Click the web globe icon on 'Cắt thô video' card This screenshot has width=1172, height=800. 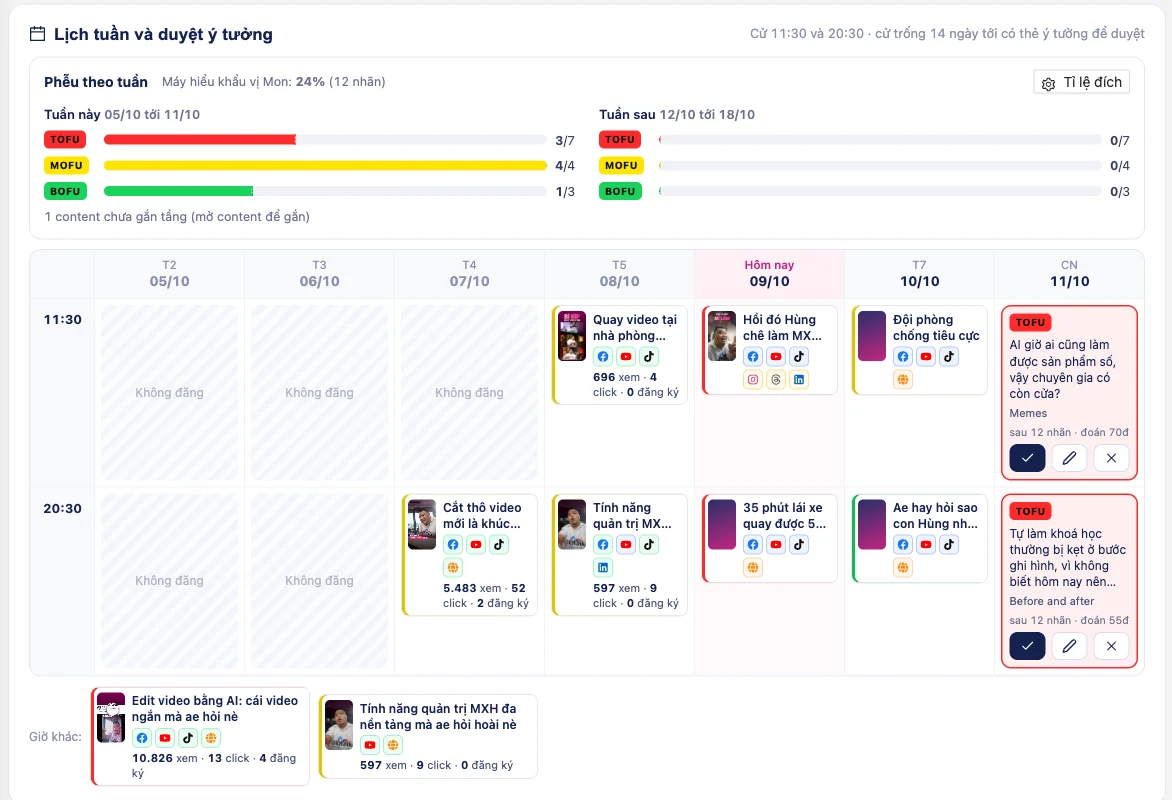453,567
